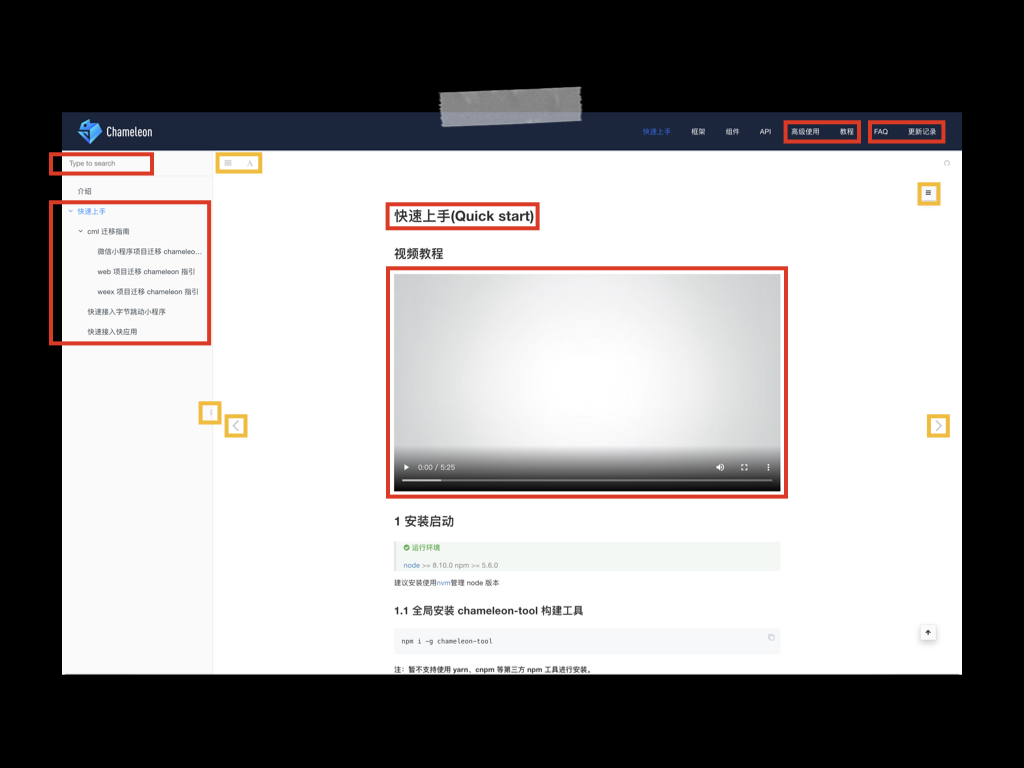Click the 视频教程 heading
Screen dimensions: 1024x768
pos(419,254)
